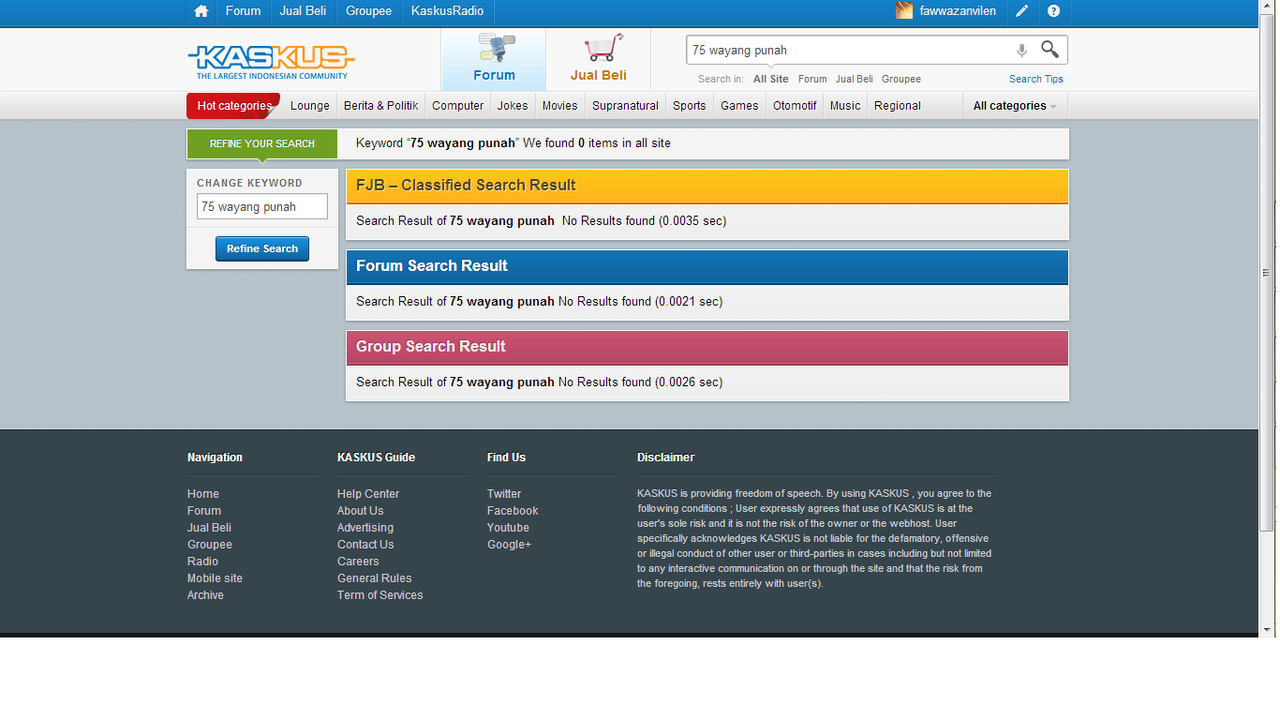Open Groupee in footer Navigation
The width and height of the screenshot is (1280, 720).
coord(210,545)
